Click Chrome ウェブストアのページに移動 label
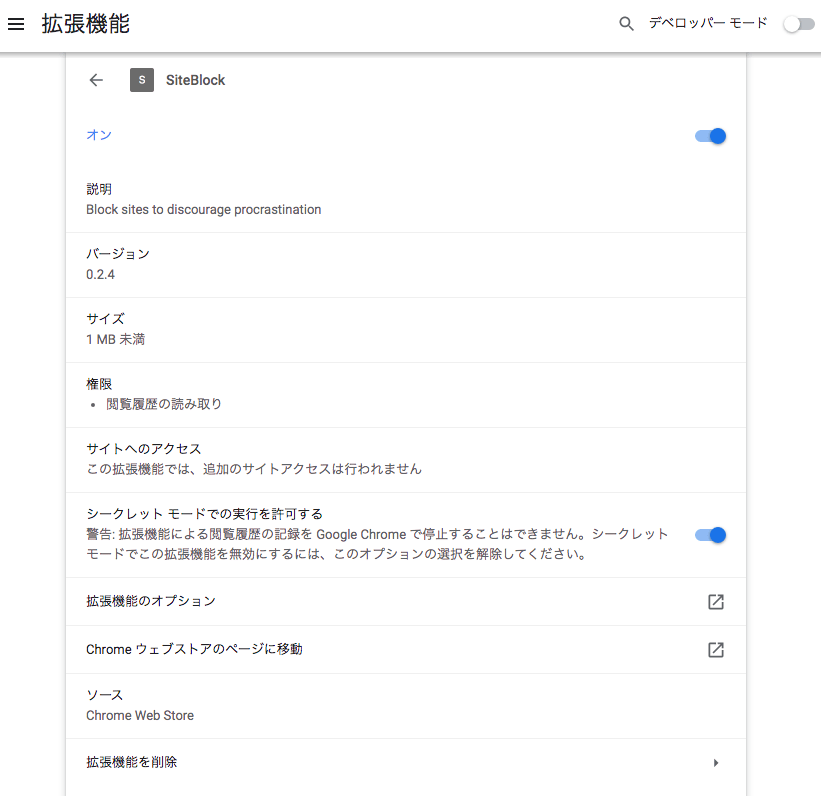821x796 pixels. coord(194,649)
